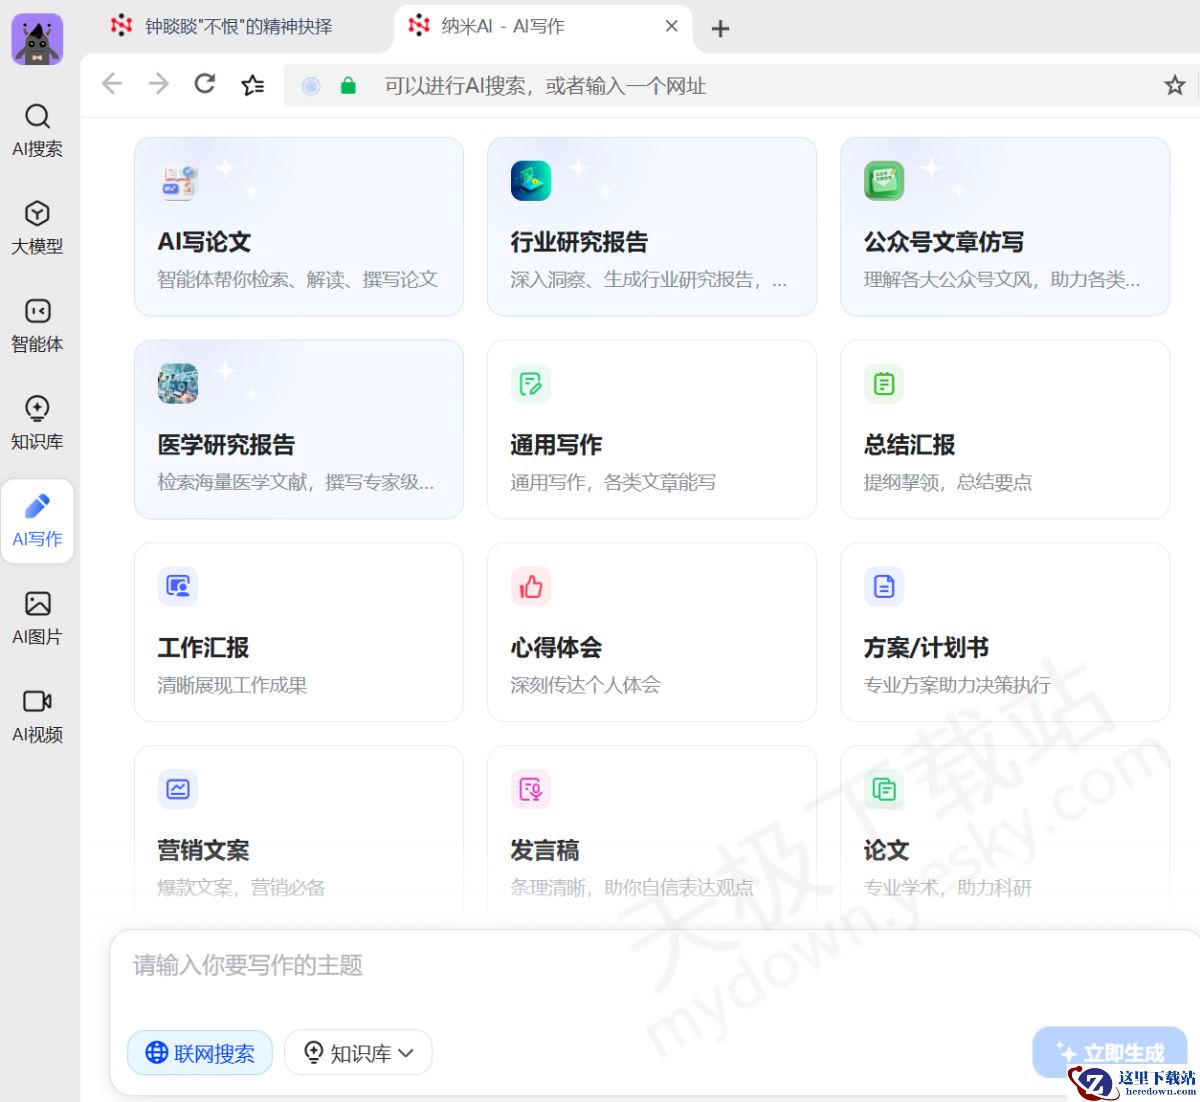This screenshot has height=1102, width=1200.
Task: Click the 方案/计划书 card icon
Action: point(884,587)
